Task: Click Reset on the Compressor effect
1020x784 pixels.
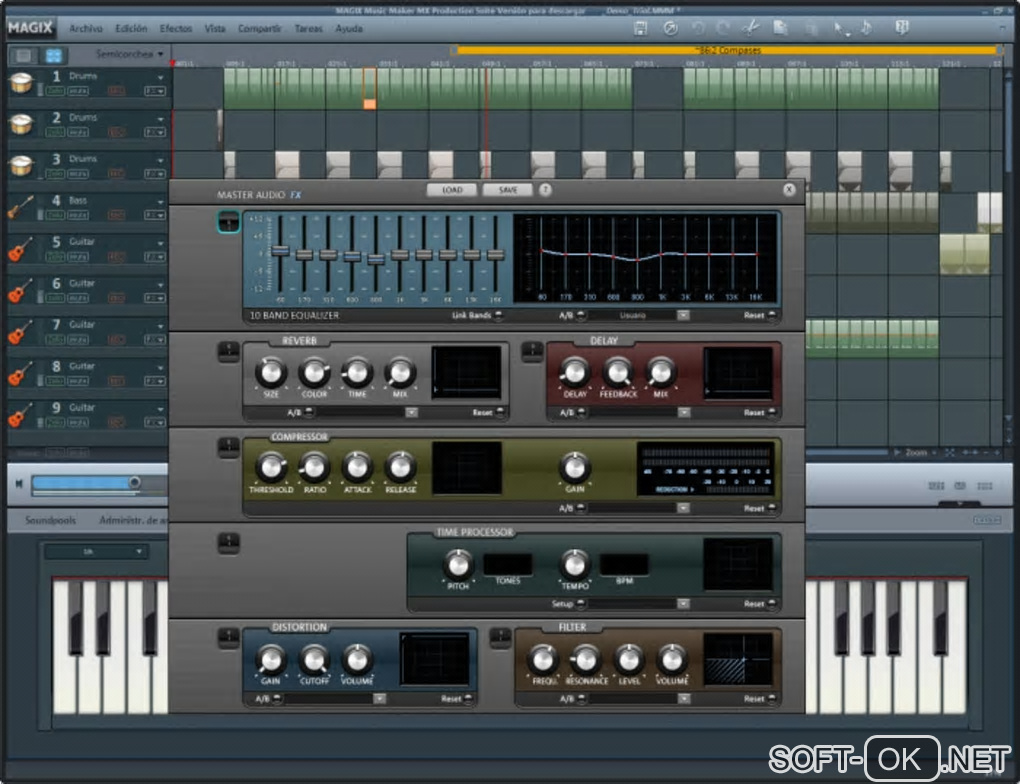Action: [x=760, y=508]
